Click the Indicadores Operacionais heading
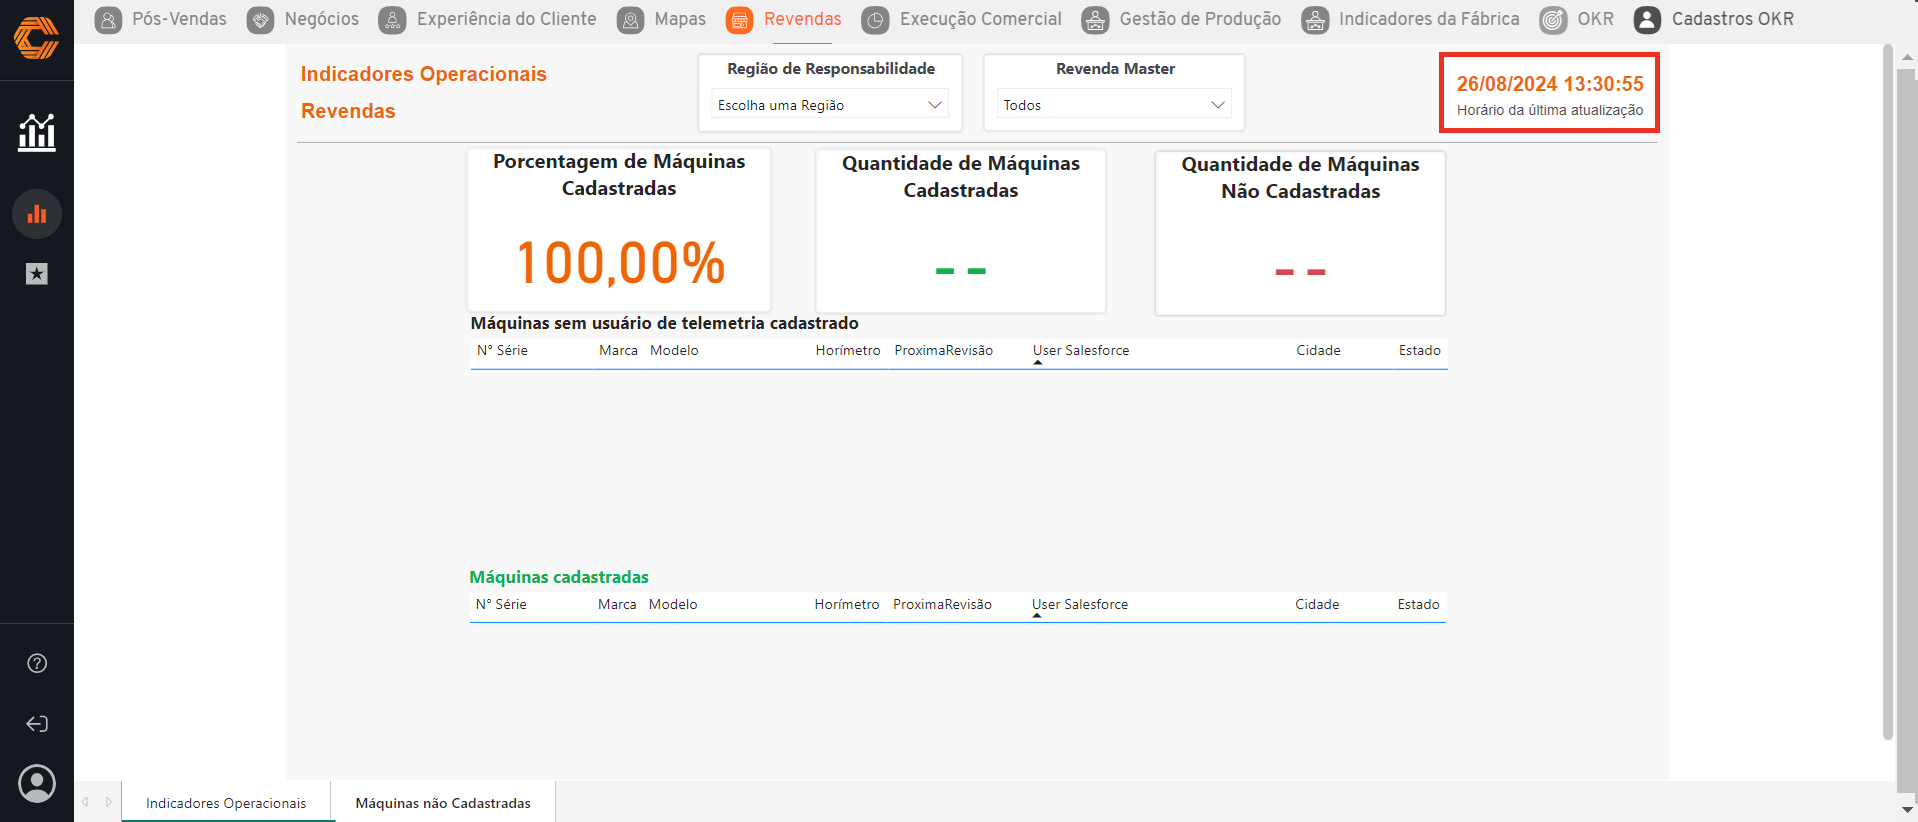 (x=424, y=74)
